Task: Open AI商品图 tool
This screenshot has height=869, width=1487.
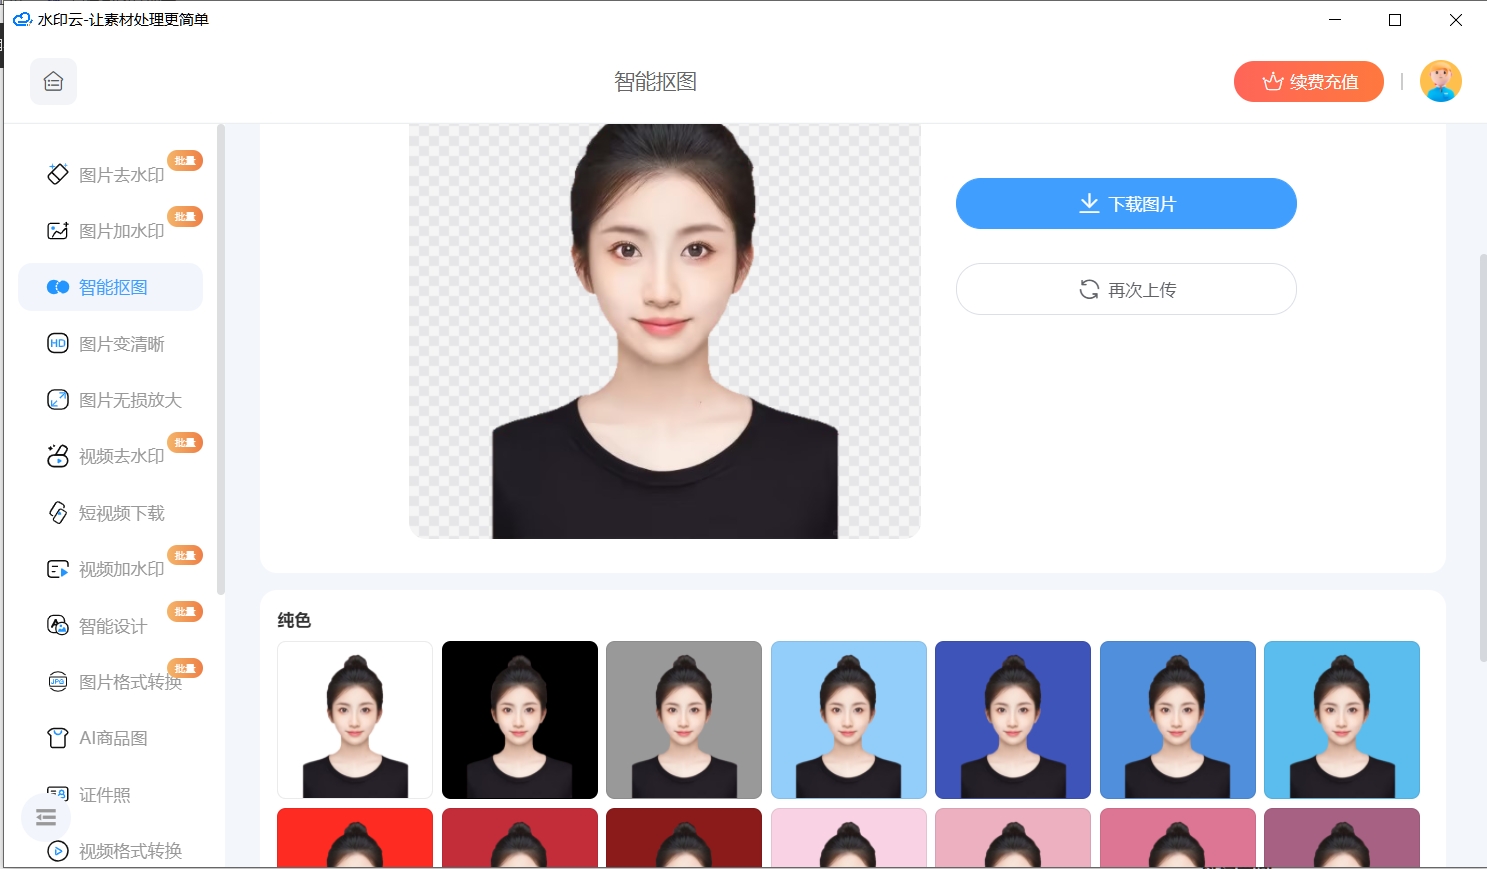Action: pyautogui.click(x=110, y=738)
